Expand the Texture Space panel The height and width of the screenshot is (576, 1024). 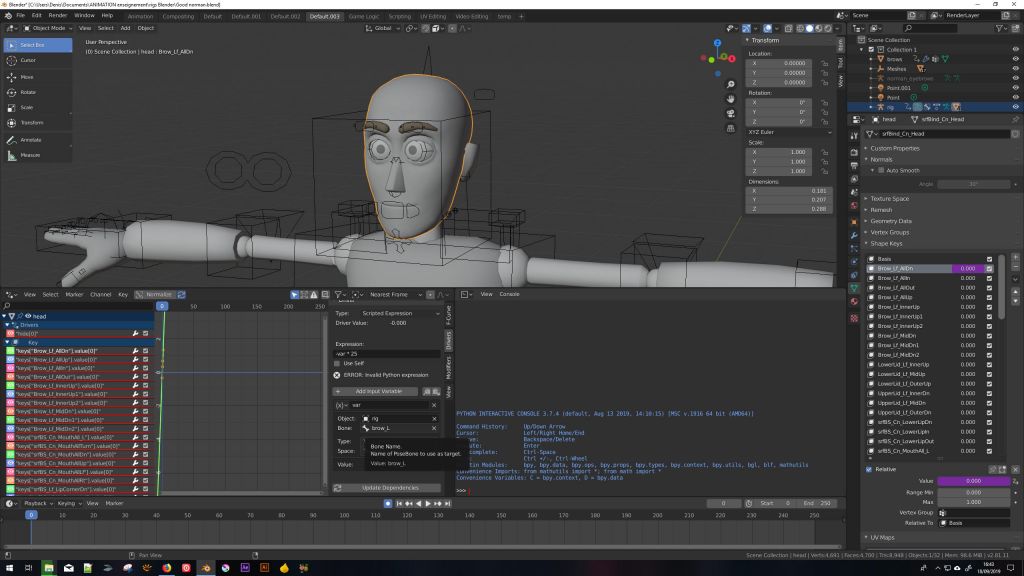click(x=889, y=199)
